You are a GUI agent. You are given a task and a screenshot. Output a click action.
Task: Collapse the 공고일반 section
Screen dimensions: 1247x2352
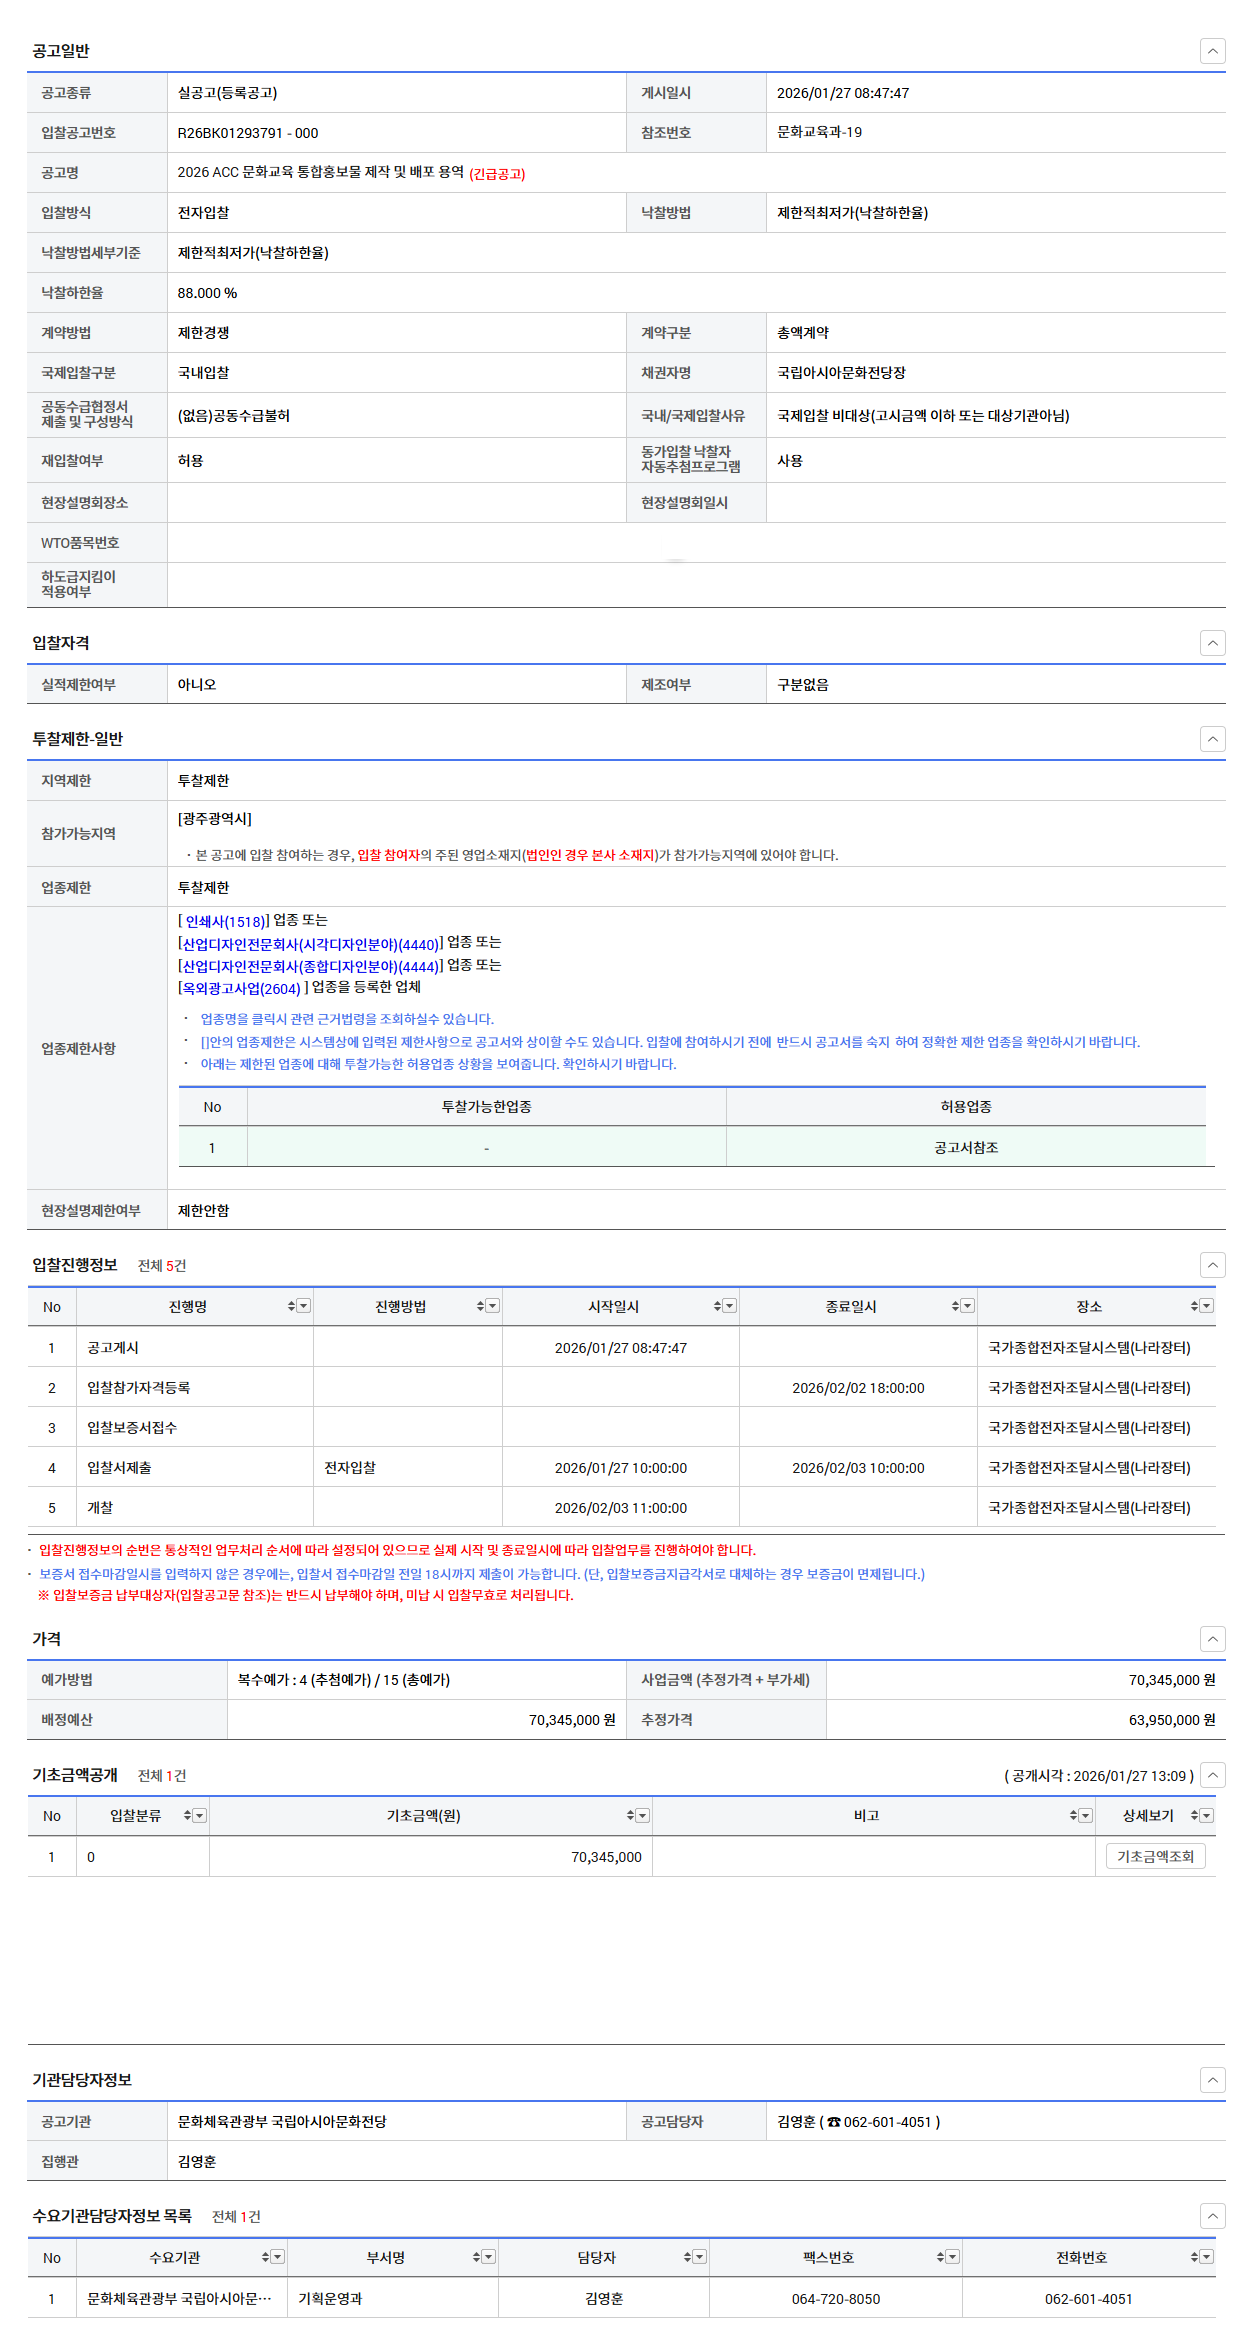[x=1212, y=51]
